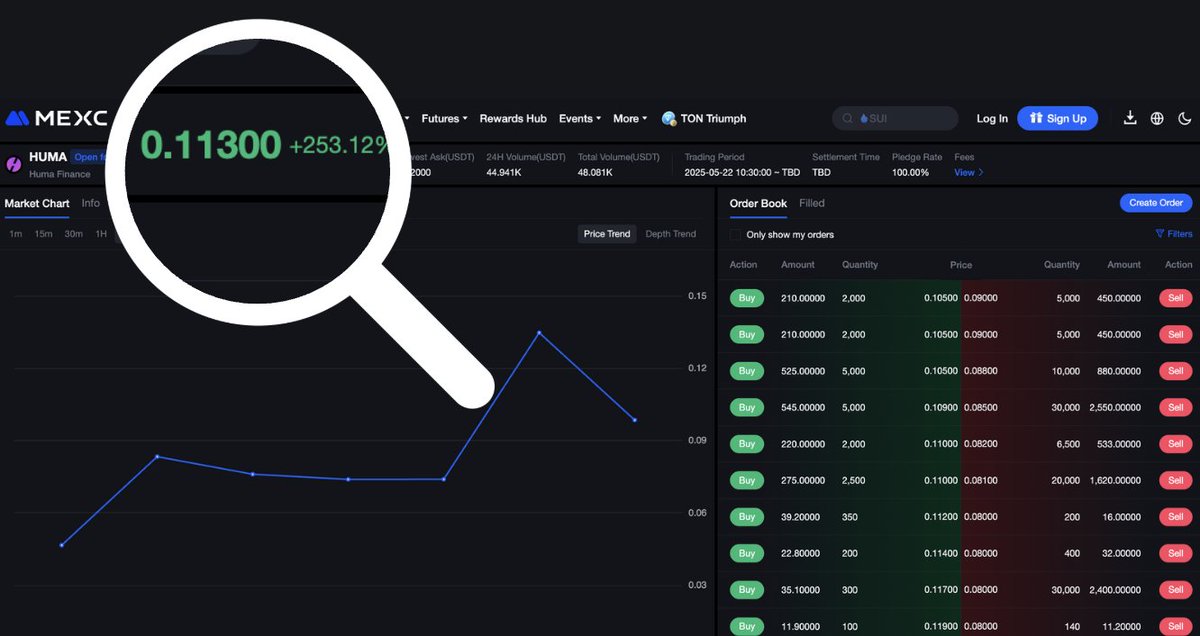Click the HUMA token logo
Image resolution: width=1200 pixels, height=636 pixels.
click(x=14, y=164)
